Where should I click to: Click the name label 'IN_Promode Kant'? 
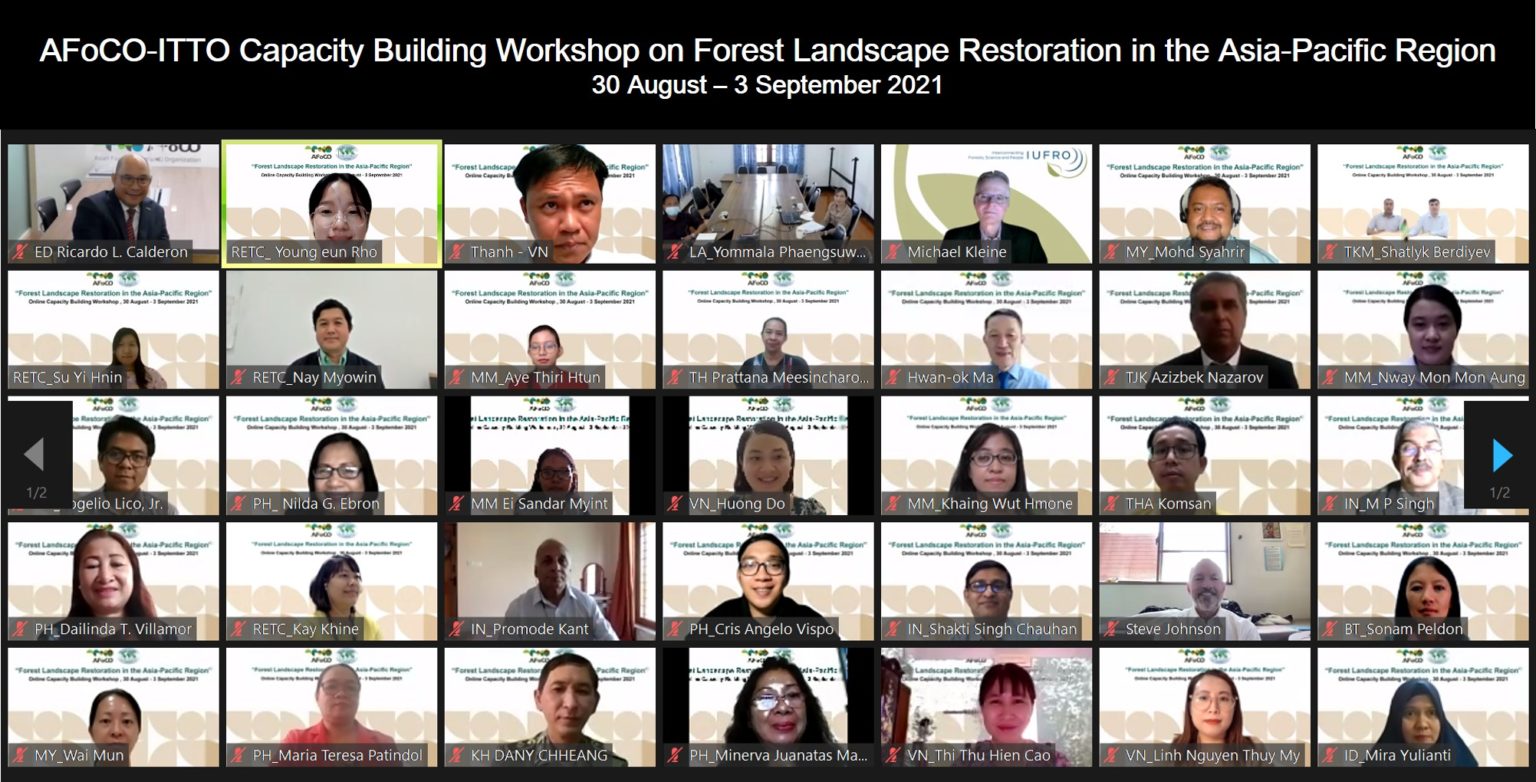click(530, 630)
